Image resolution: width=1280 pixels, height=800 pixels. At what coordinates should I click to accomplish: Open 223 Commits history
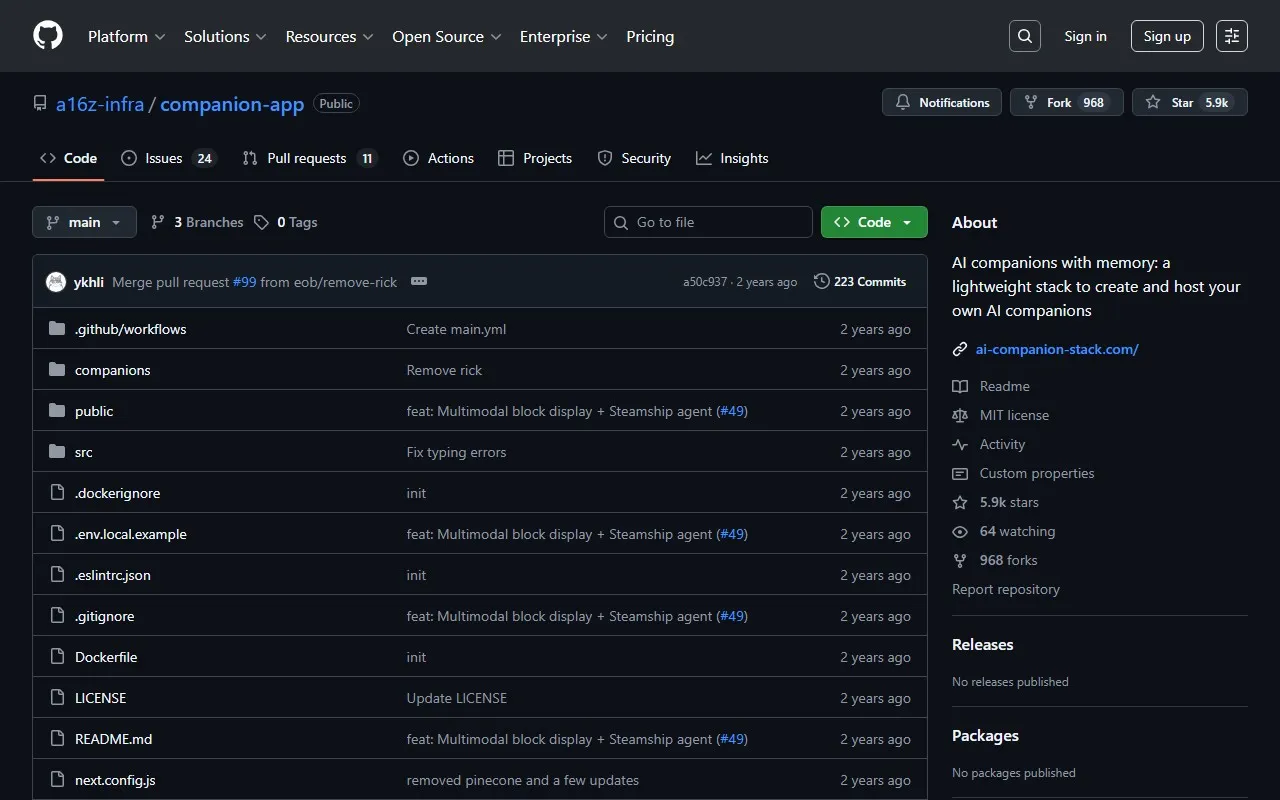860,282
